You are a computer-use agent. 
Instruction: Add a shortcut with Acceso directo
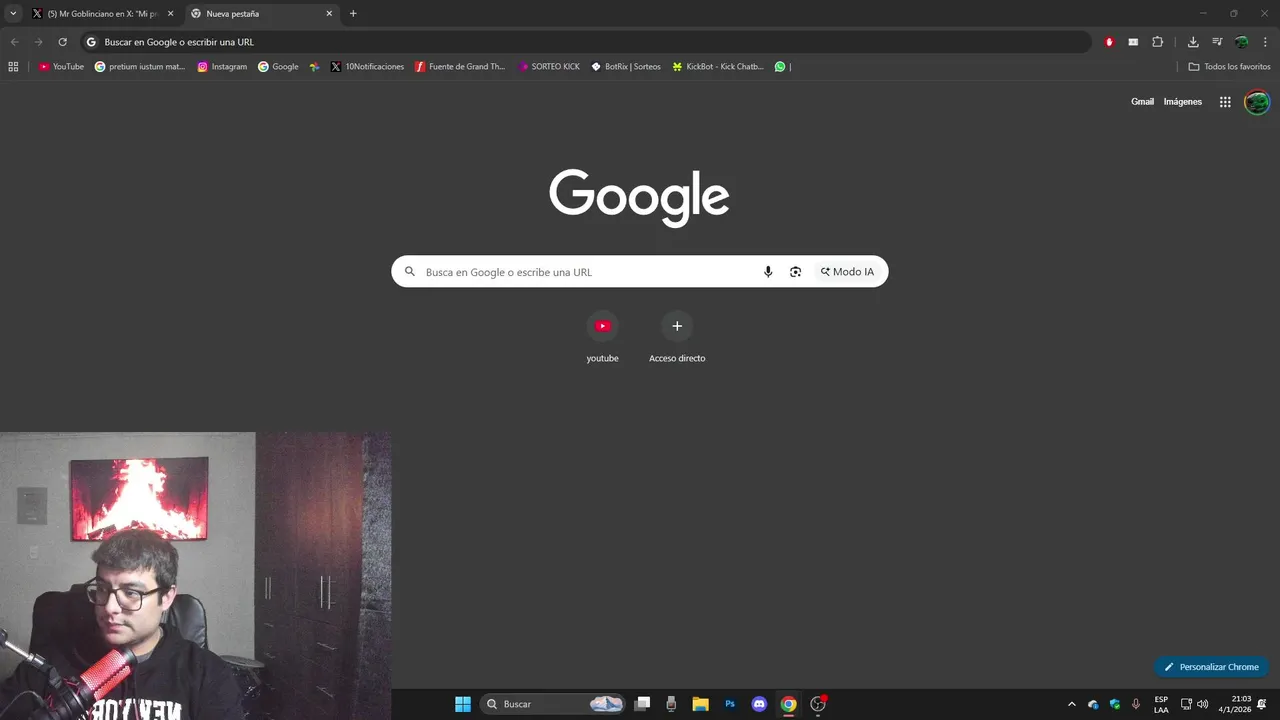(x=677, y=337)
